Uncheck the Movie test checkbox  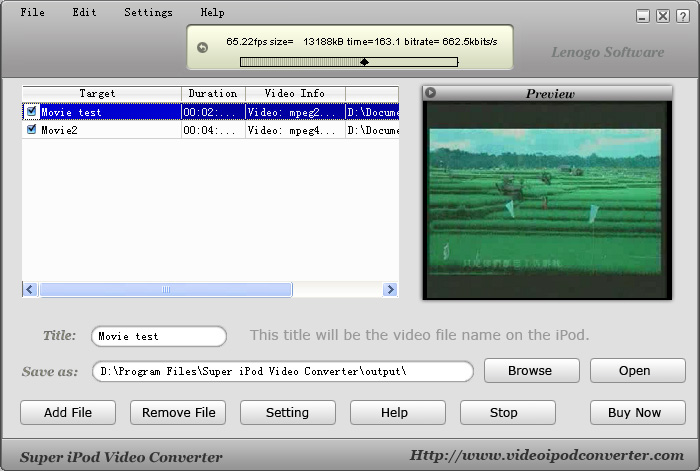pos(32,112)
